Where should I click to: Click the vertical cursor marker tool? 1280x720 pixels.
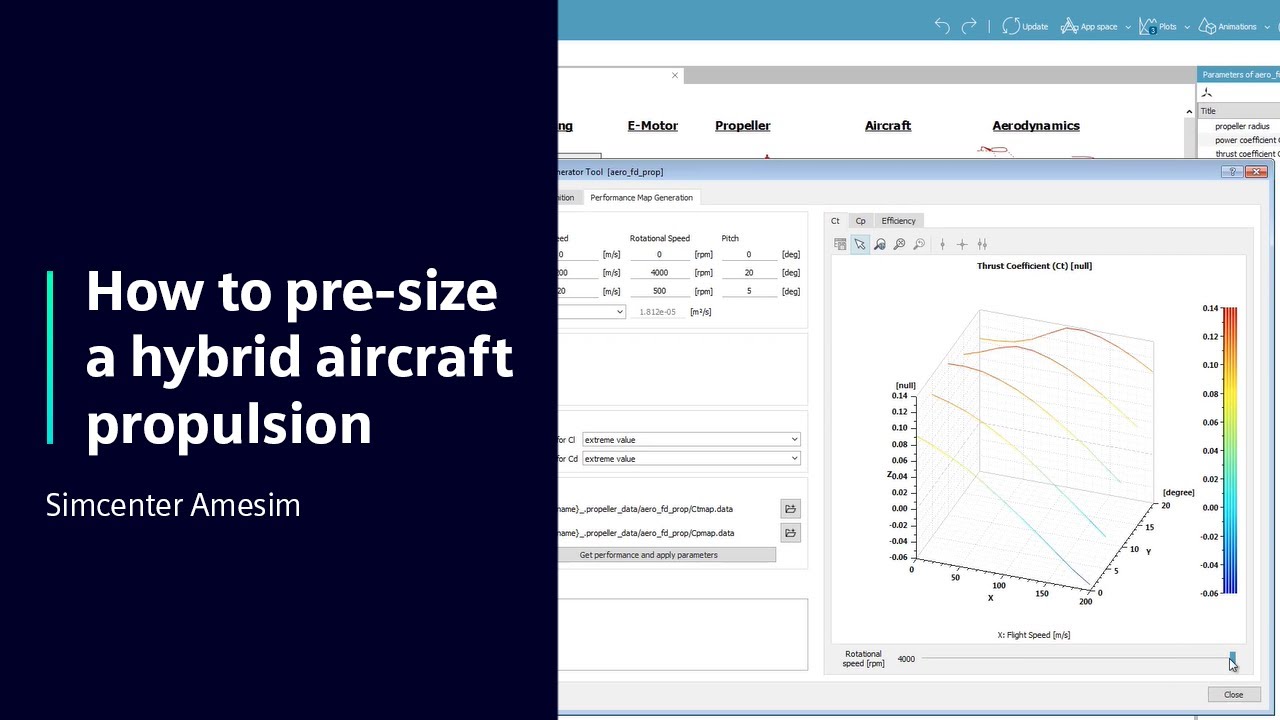tap(942, 244)
